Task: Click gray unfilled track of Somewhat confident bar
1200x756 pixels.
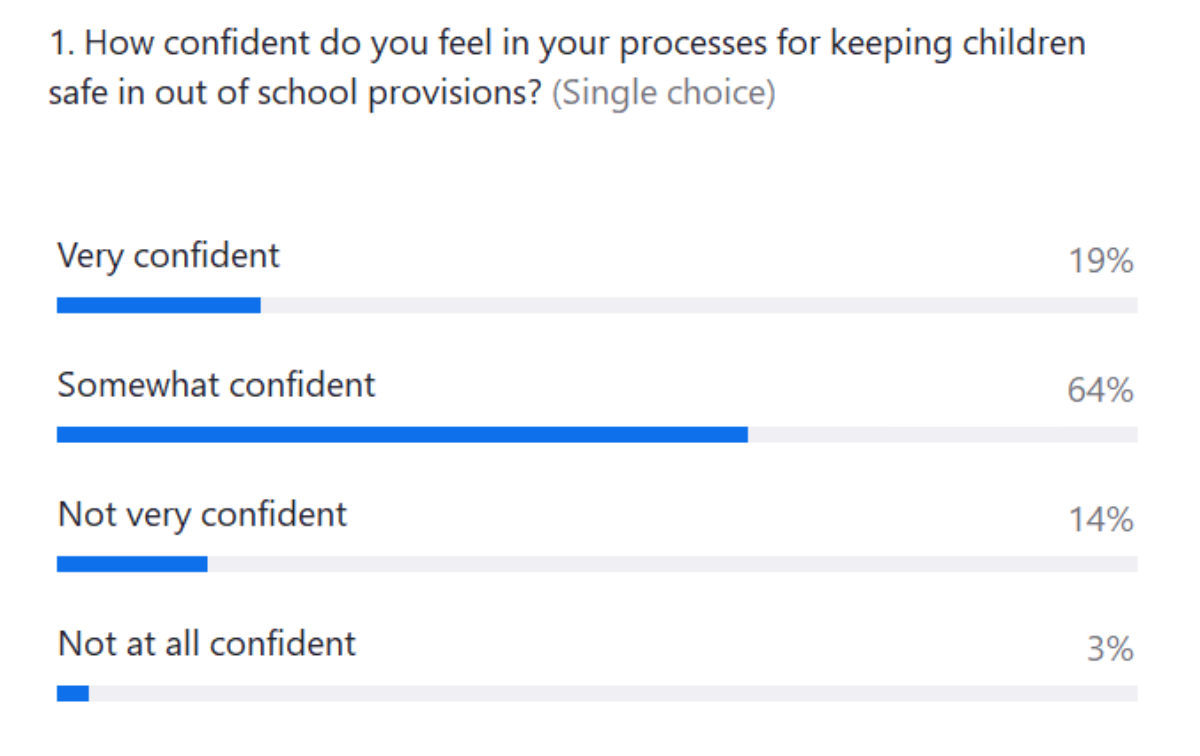Action: (940, 435)
